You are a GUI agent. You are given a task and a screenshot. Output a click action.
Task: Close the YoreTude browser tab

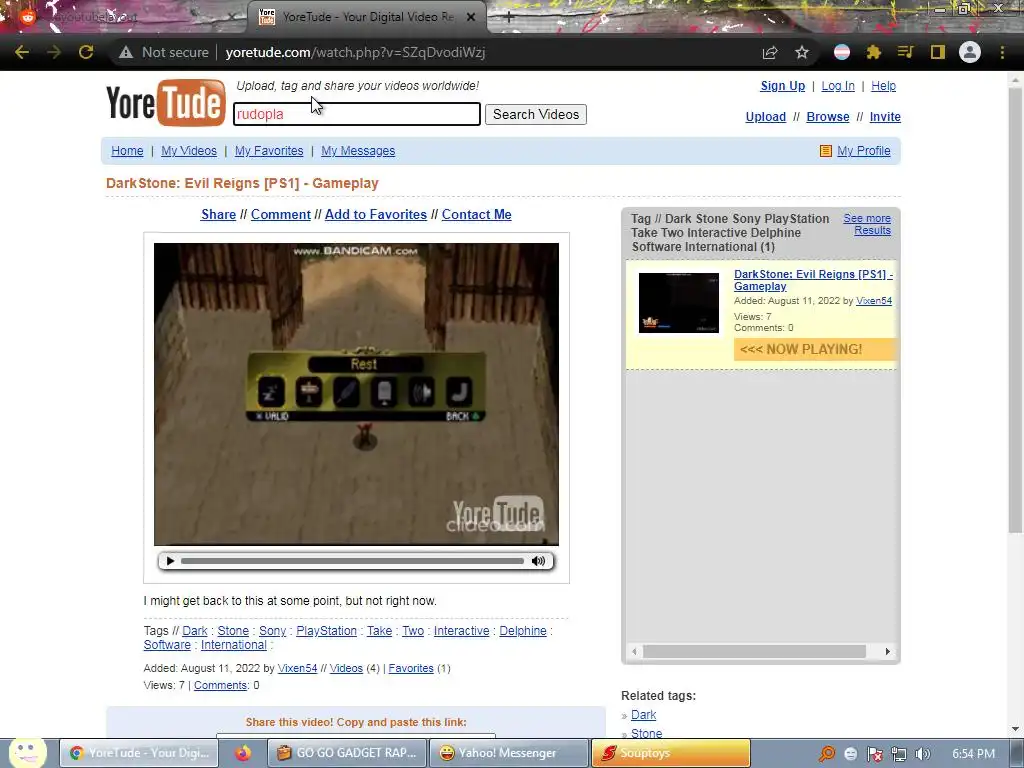click(471, 17)
